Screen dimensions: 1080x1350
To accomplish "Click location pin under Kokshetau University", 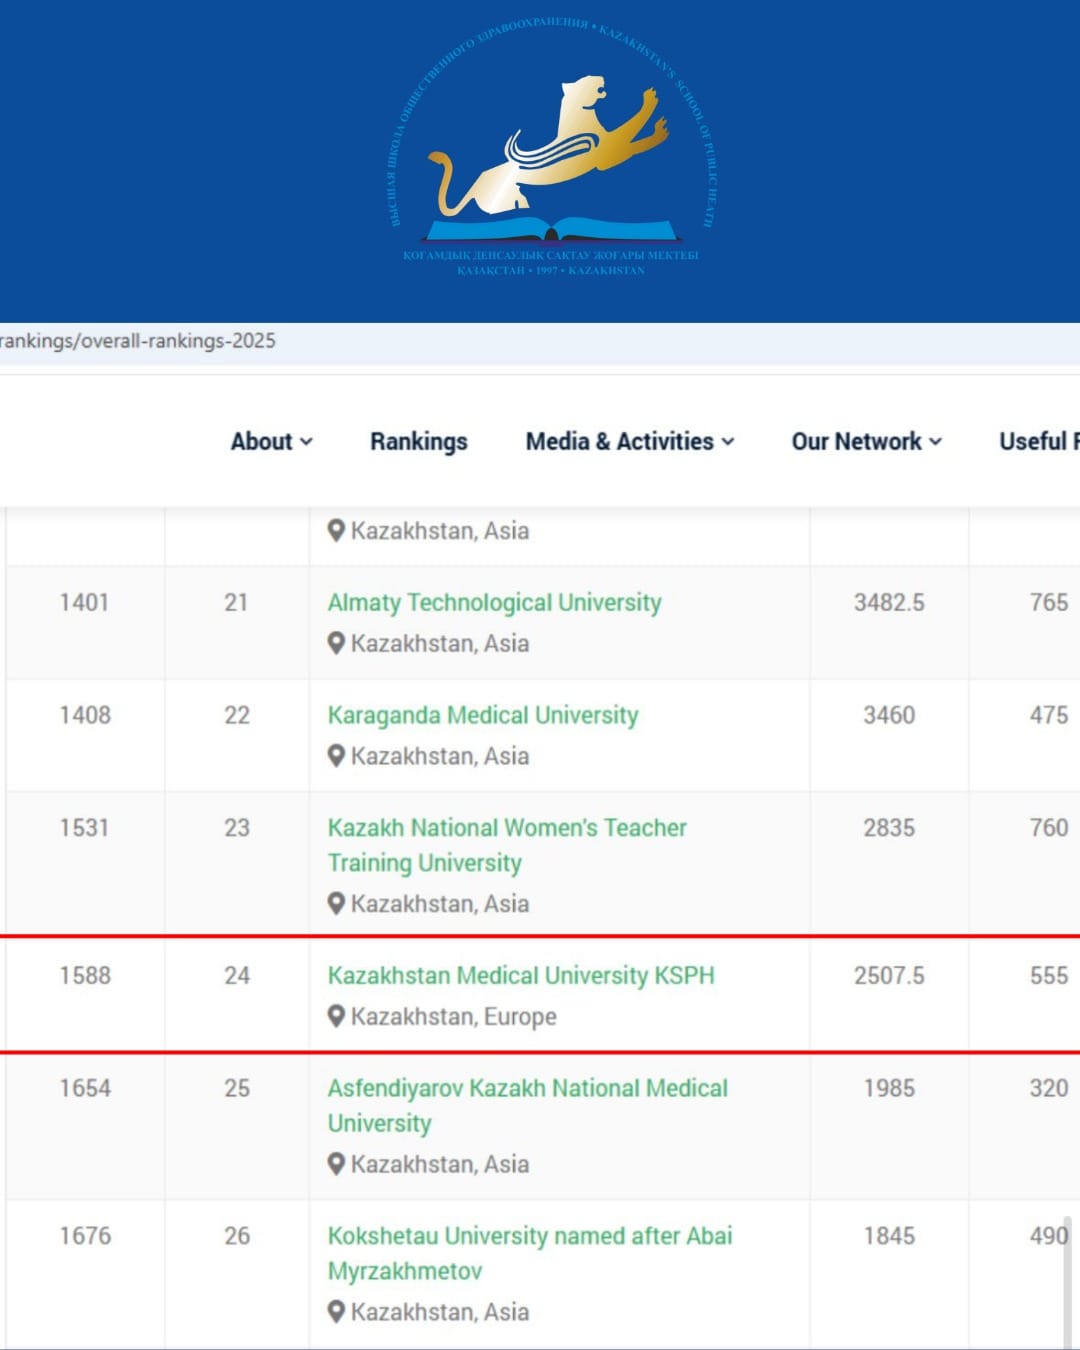I will 337,1311.
